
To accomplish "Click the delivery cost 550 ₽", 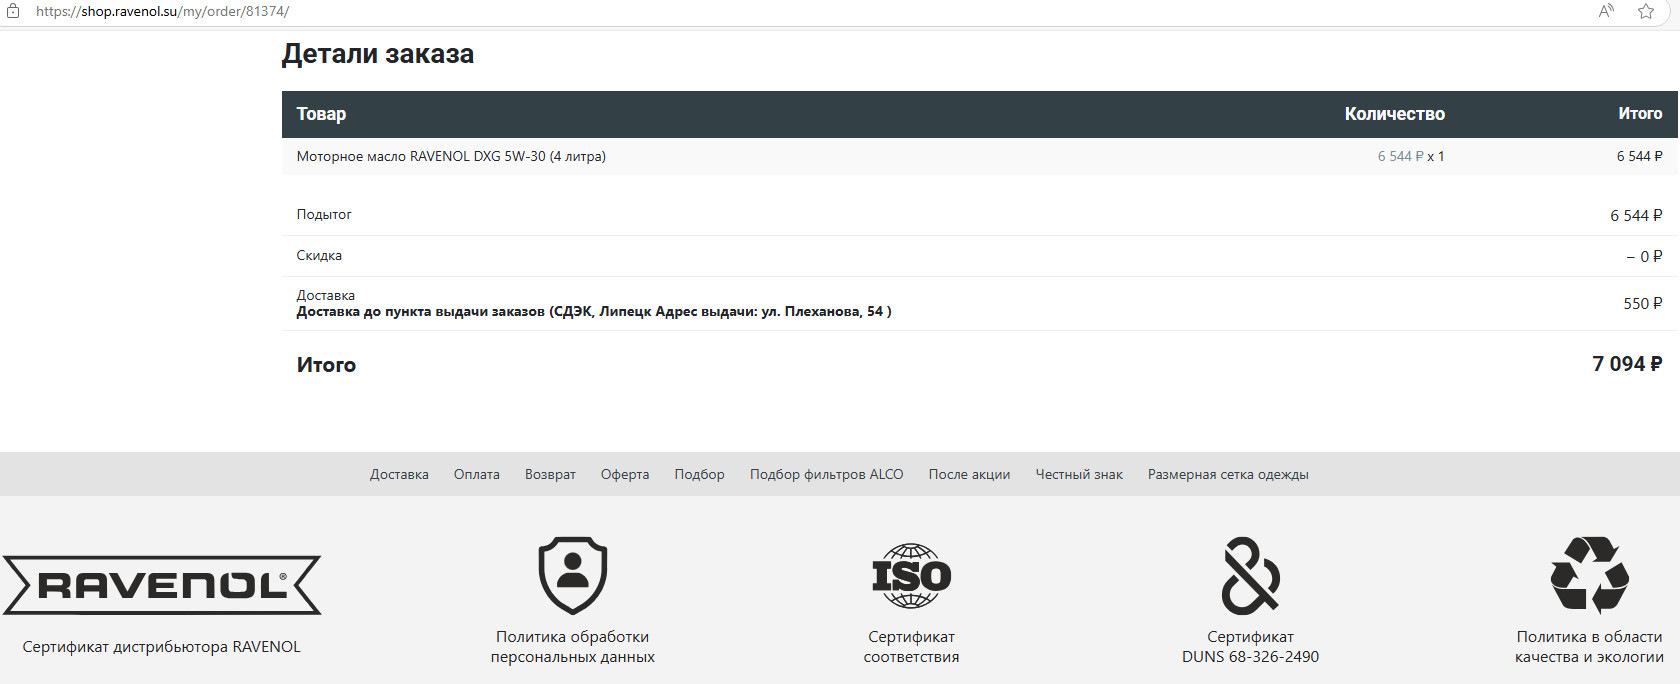I will (1643, 303).
